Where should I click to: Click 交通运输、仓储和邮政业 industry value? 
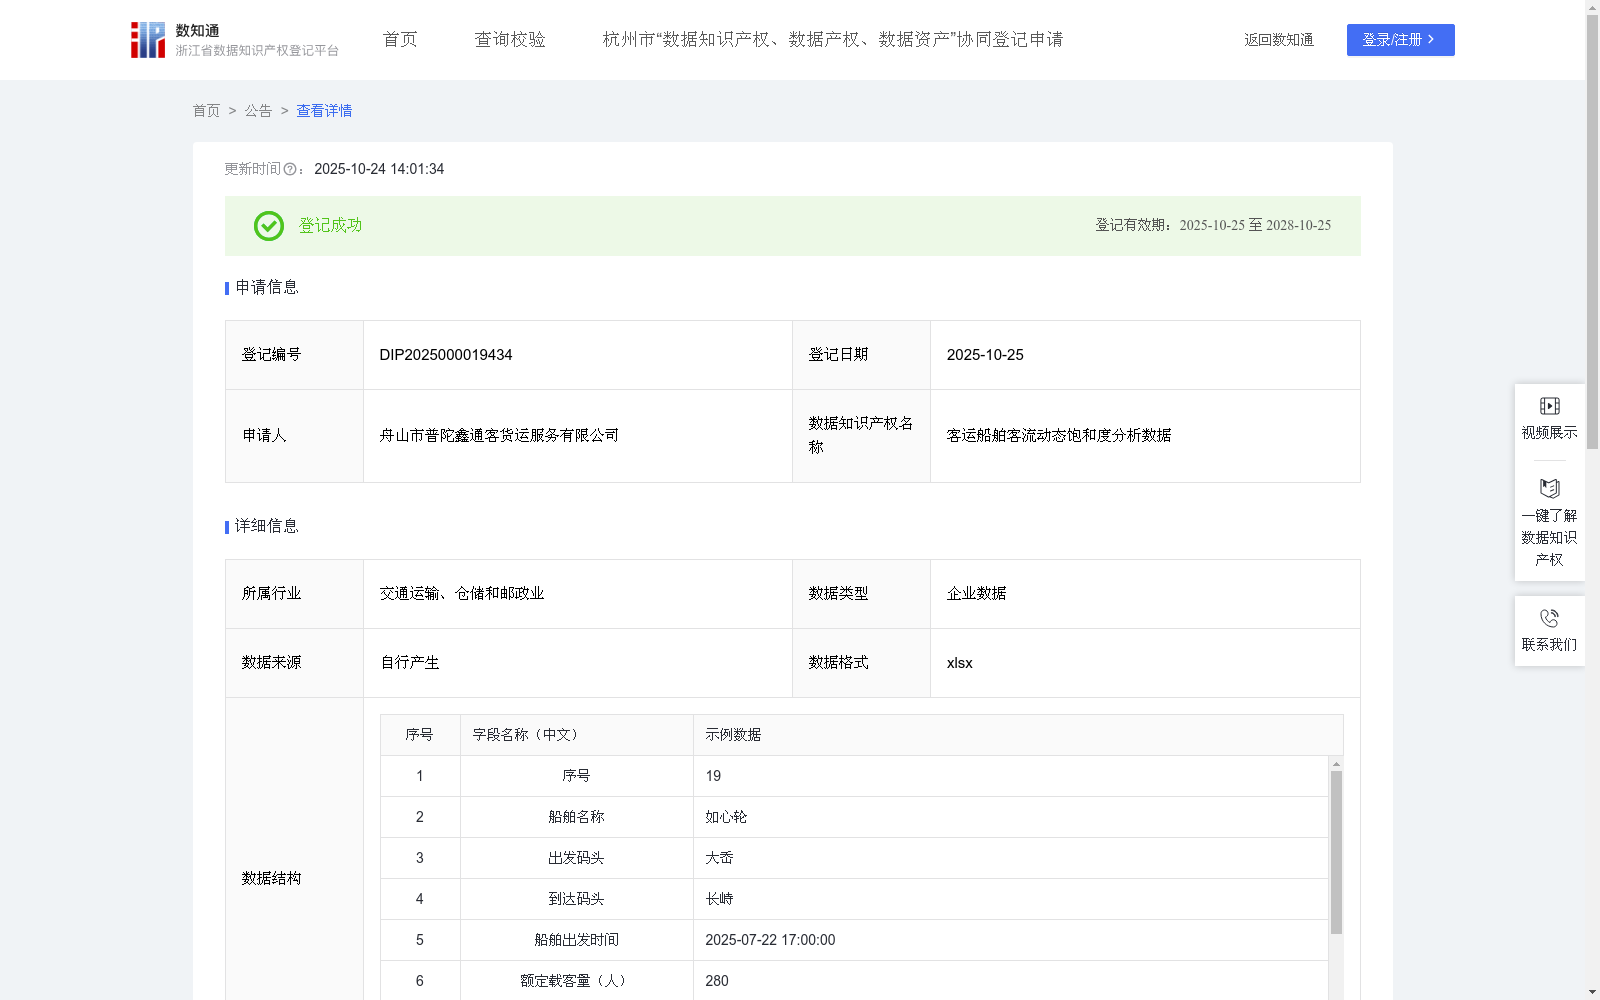pos(462,594)
